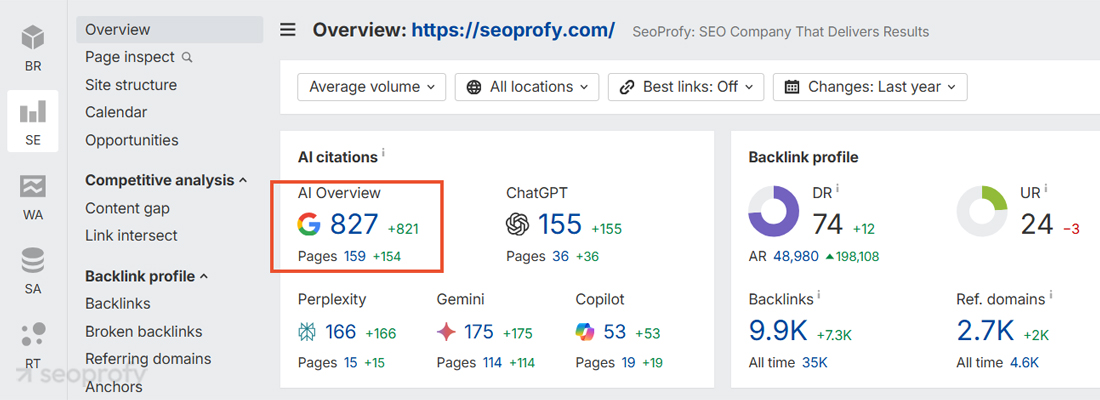Open the Average volume dropdown
Viewport: 1100px width, 400px height.
(x=372, y=87)
